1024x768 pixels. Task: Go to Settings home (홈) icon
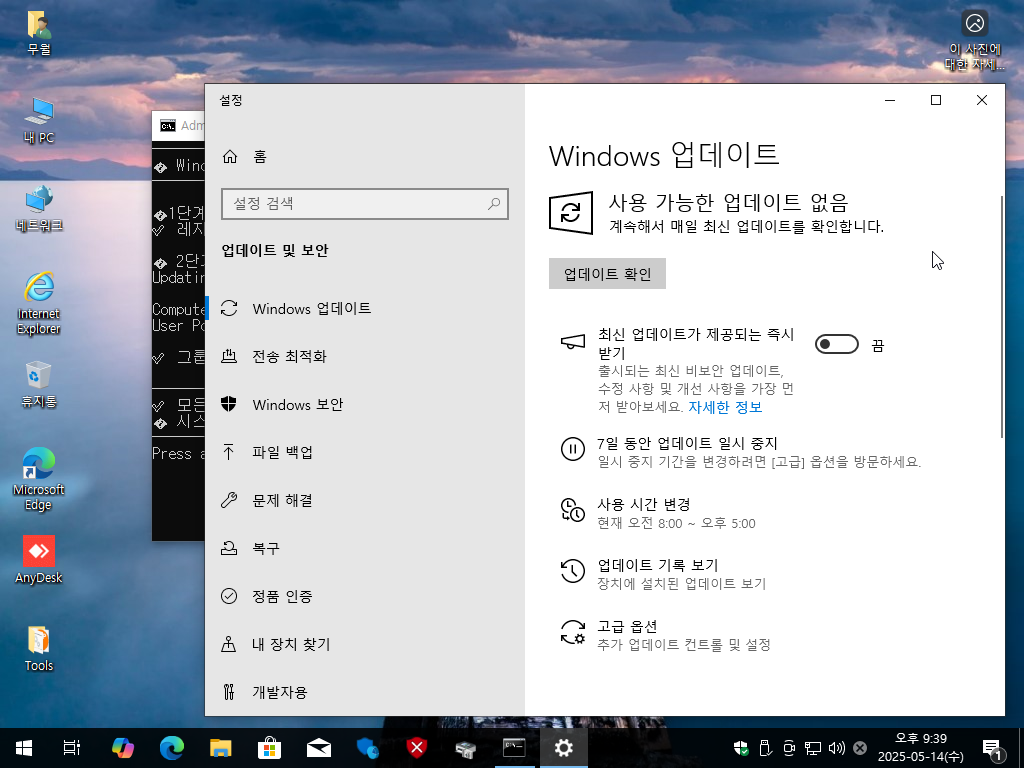[230, 157]
